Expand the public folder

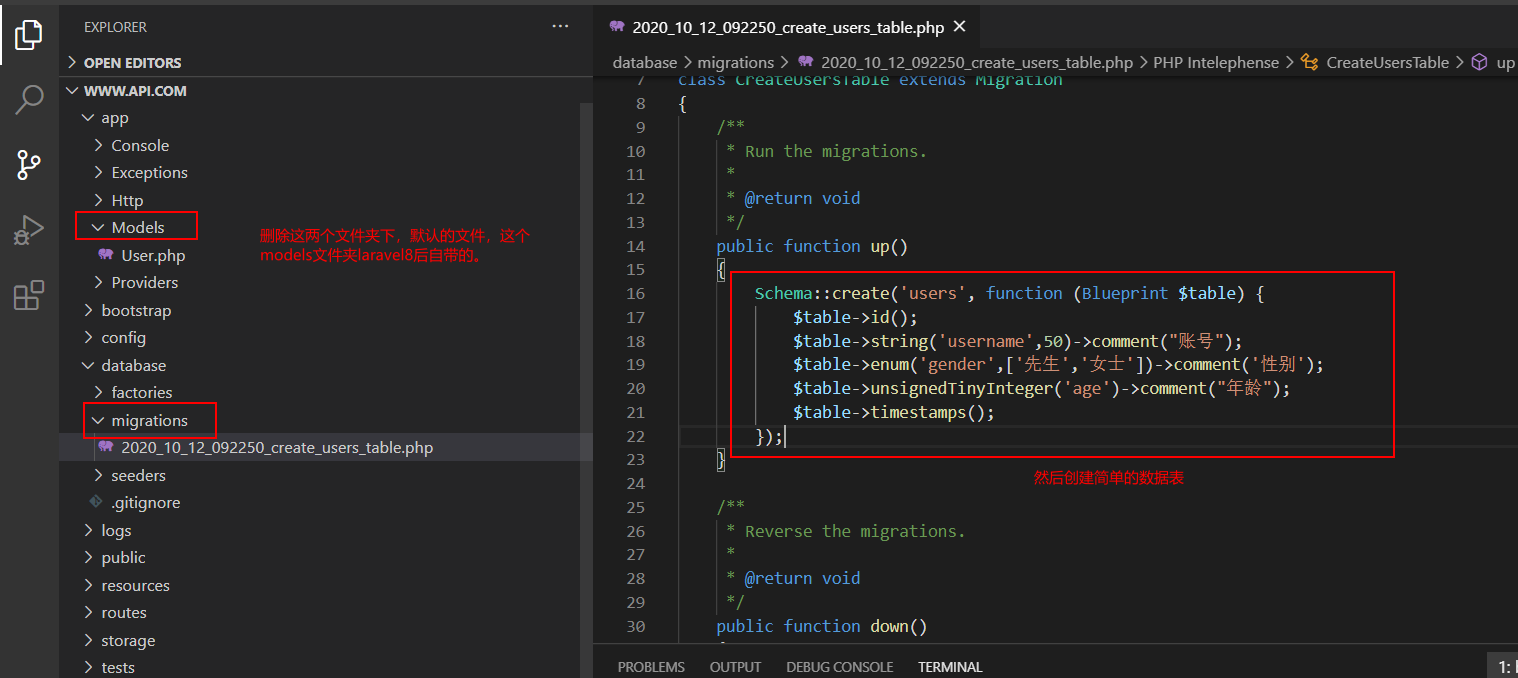tap(88, 557)
